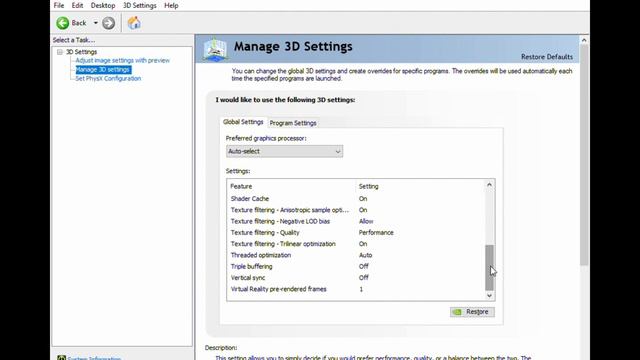Click the value 1 for VR pre-rendered frames
Image resolution: width=640 pixels, height=360 pixels.
pyautogui.click(x=361, y=289)
